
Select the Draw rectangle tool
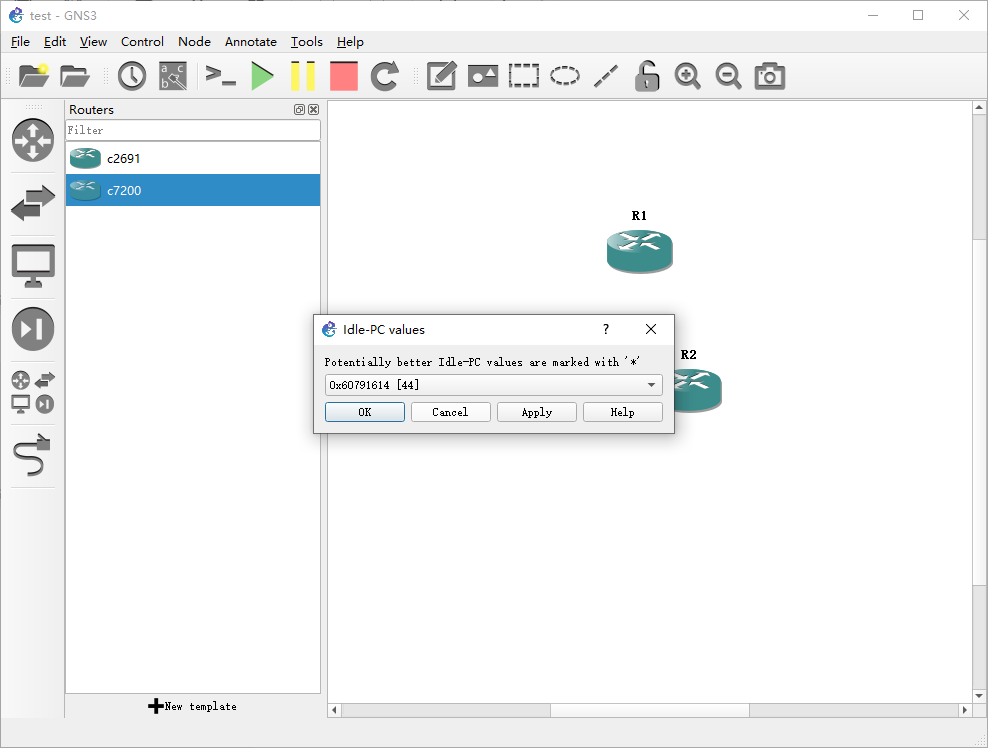coord(524,76)
